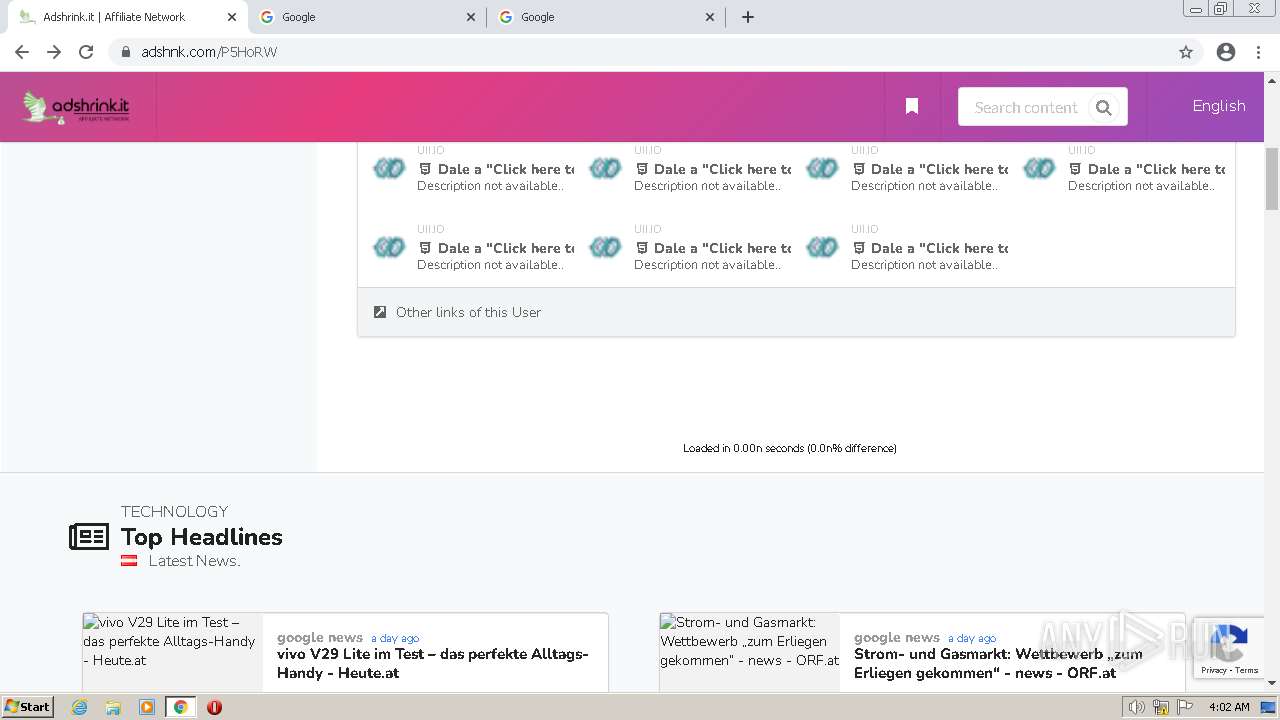Open vivo V29 Lite news headline

433,663
